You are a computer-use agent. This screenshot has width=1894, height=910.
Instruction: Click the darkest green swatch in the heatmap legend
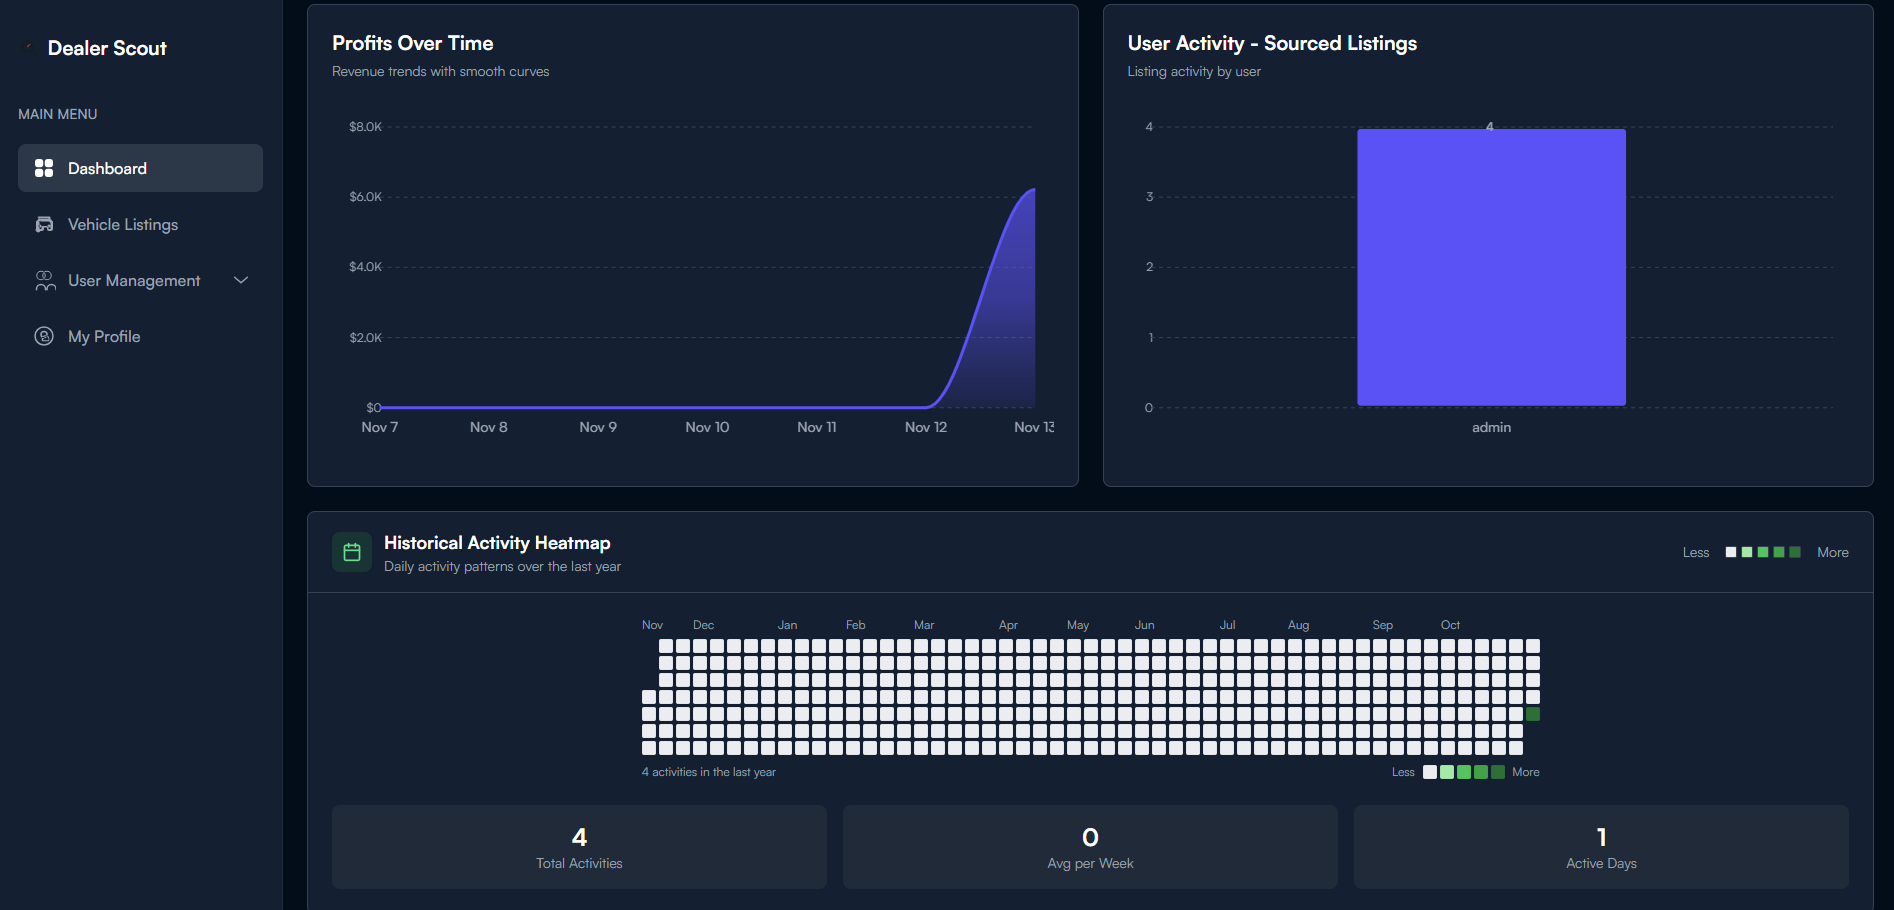tap(1497, 772)
